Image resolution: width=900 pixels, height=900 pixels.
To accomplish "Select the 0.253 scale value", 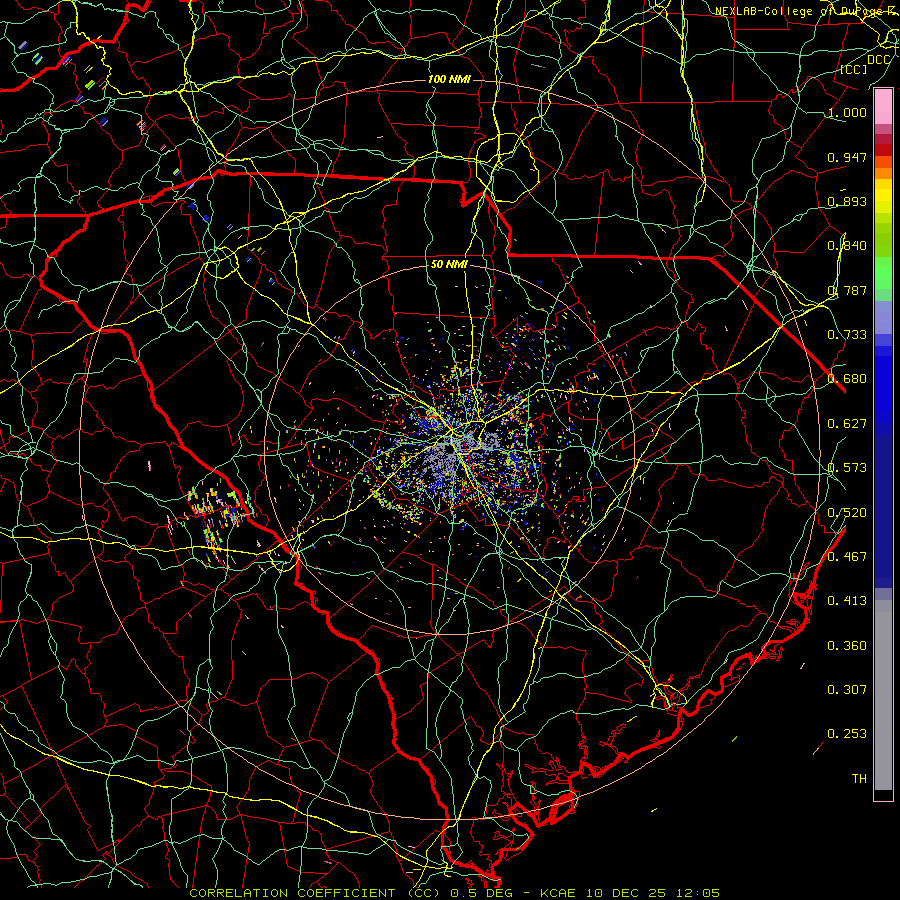I will (x=847, y=734).
